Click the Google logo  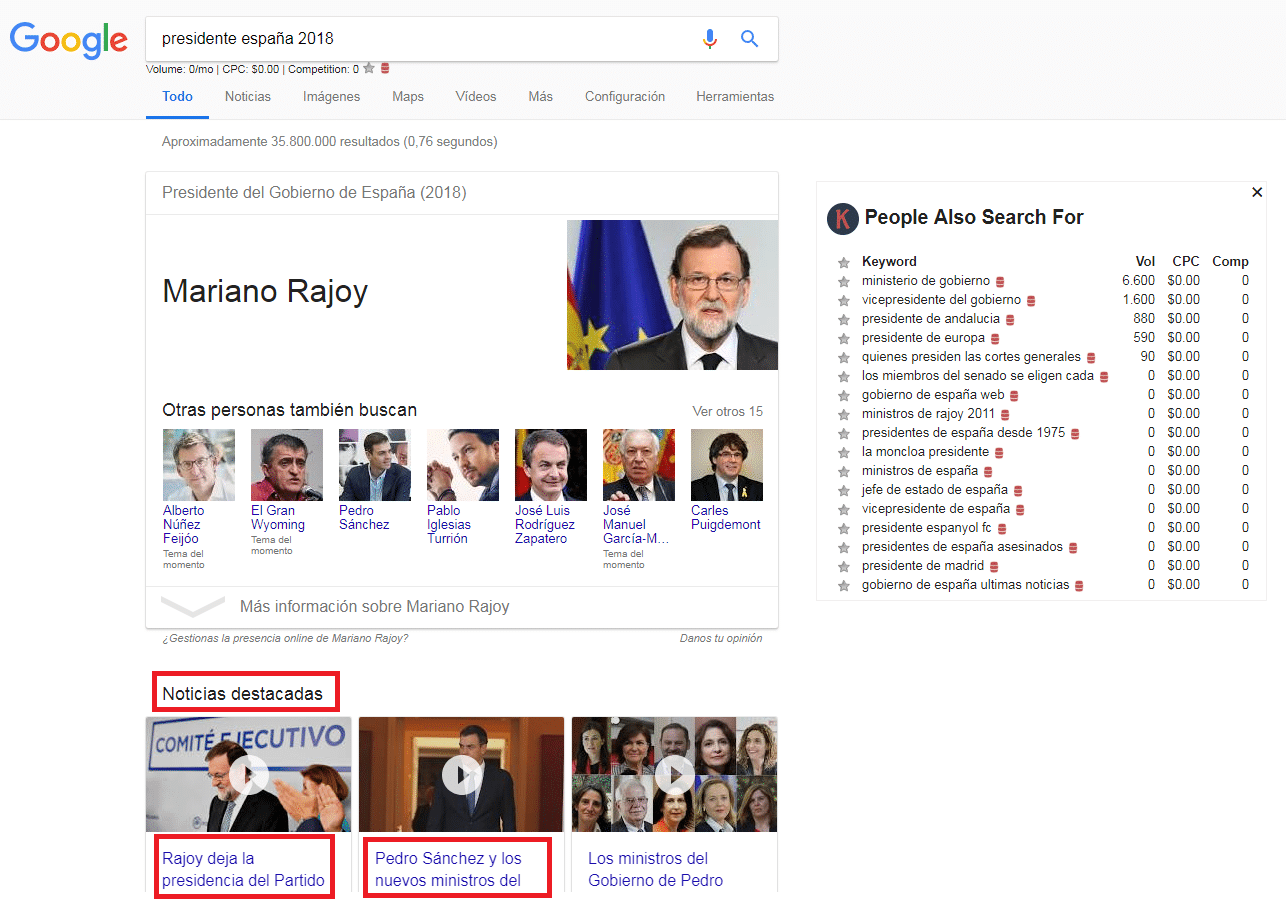coord(69,39)
